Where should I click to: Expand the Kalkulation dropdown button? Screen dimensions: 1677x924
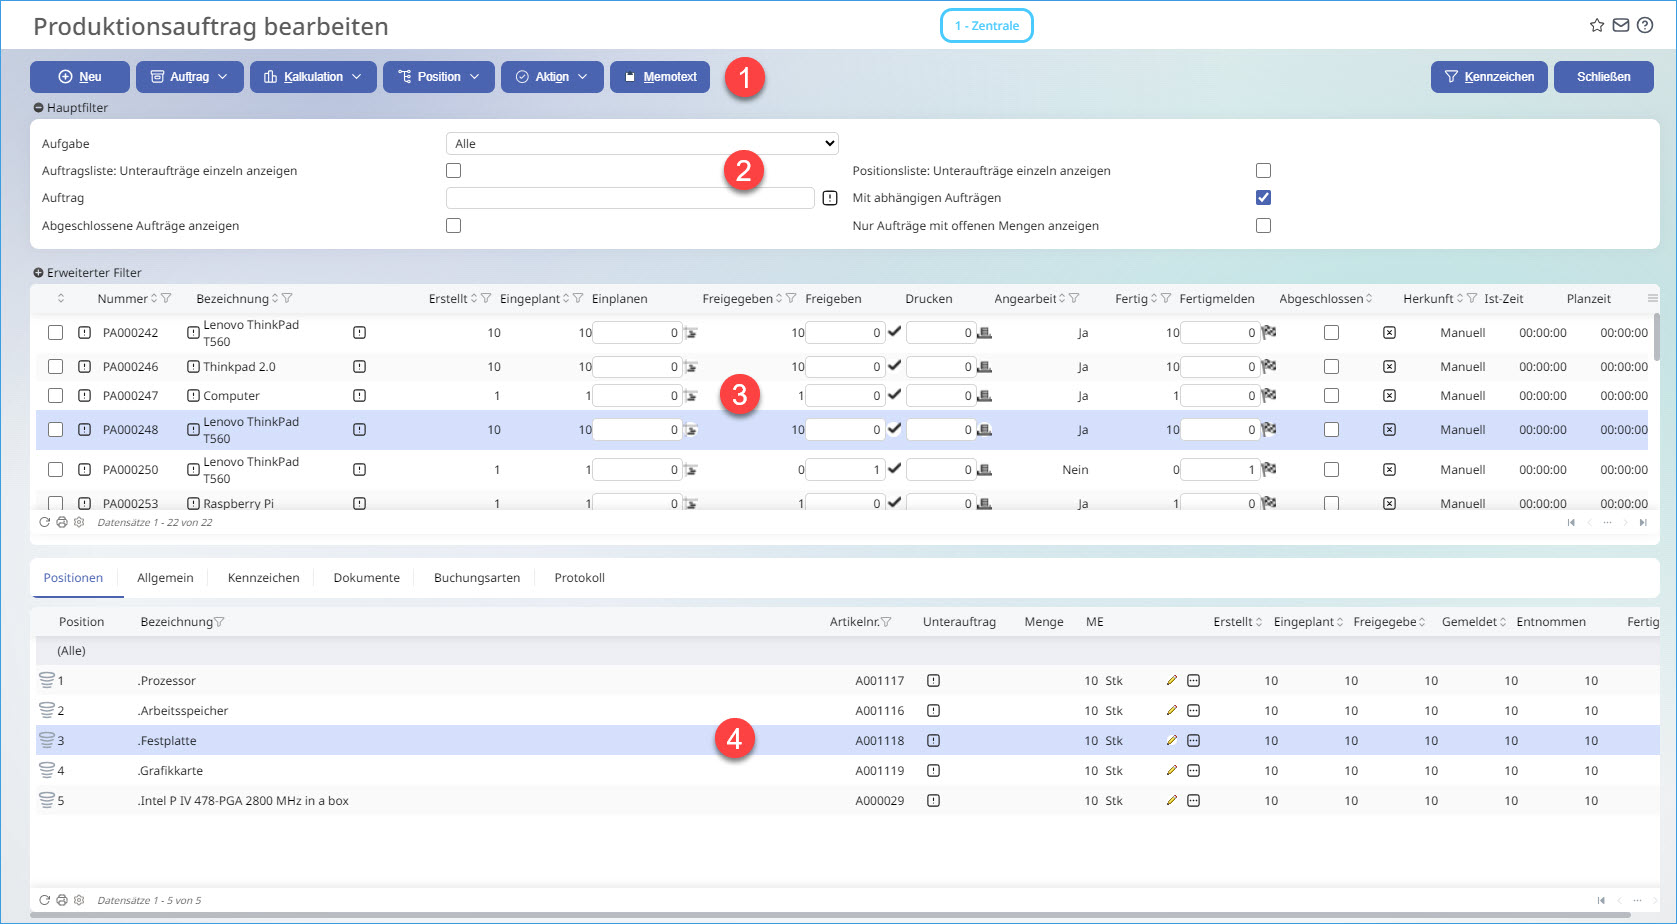pos(313,77)
